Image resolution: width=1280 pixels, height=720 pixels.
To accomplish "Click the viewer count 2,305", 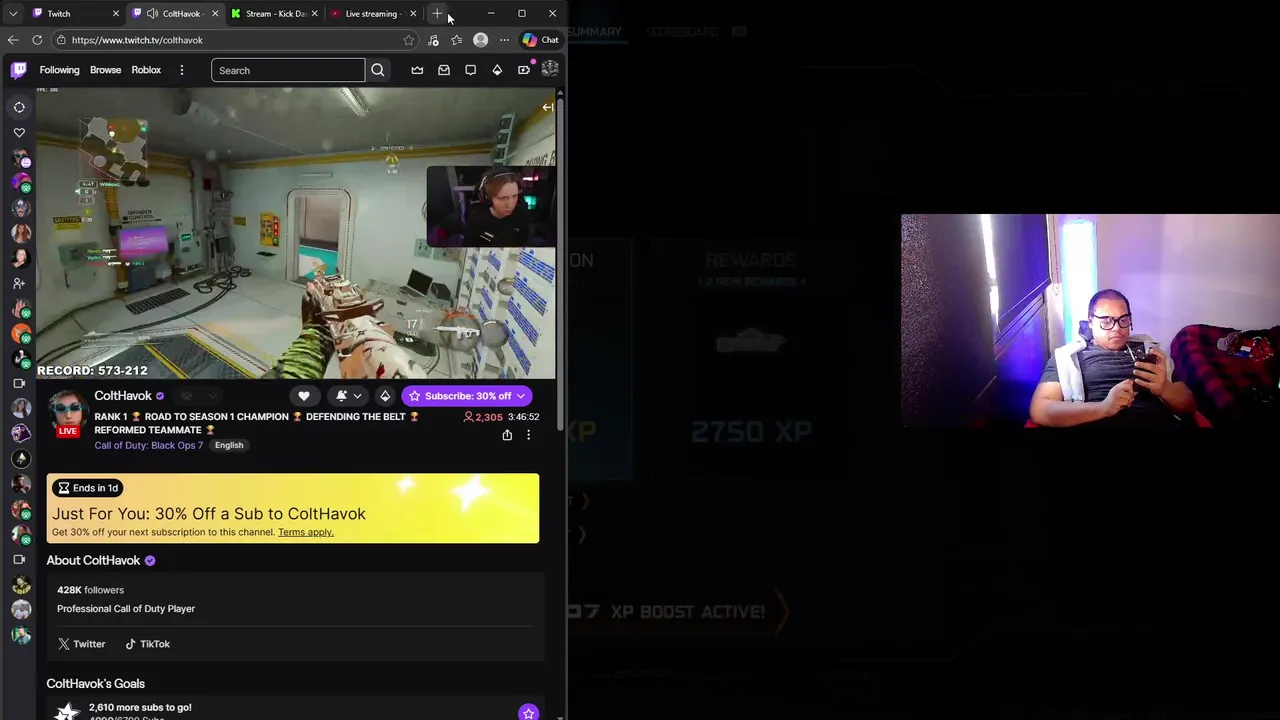I will 482,417.
